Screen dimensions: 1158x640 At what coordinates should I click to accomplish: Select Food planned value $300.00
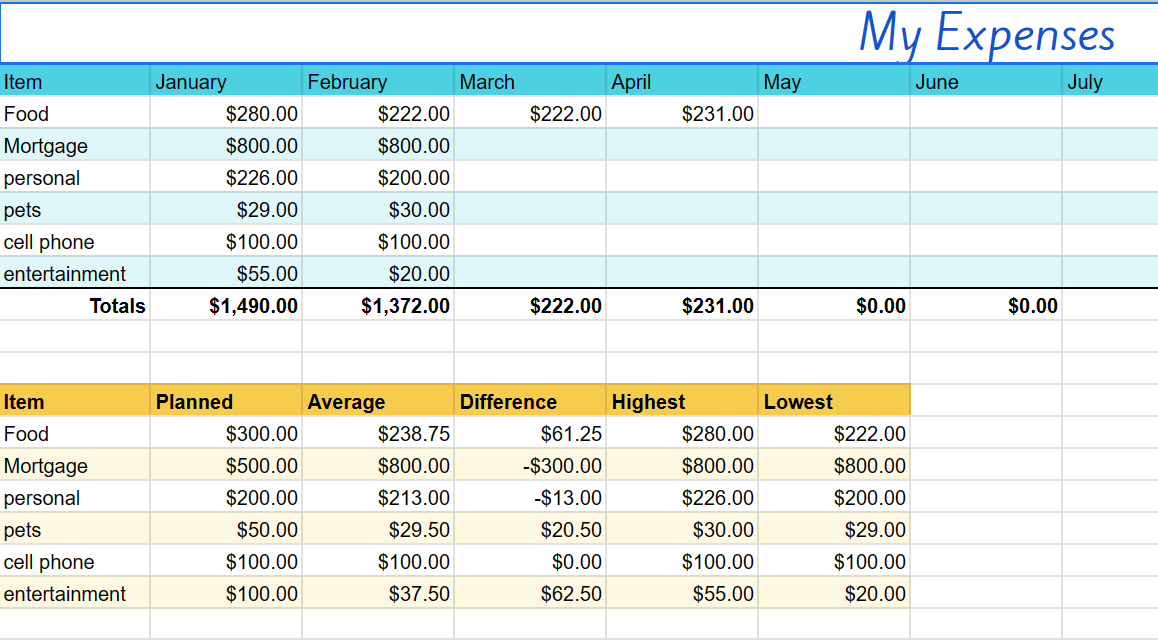pos(226,433)
